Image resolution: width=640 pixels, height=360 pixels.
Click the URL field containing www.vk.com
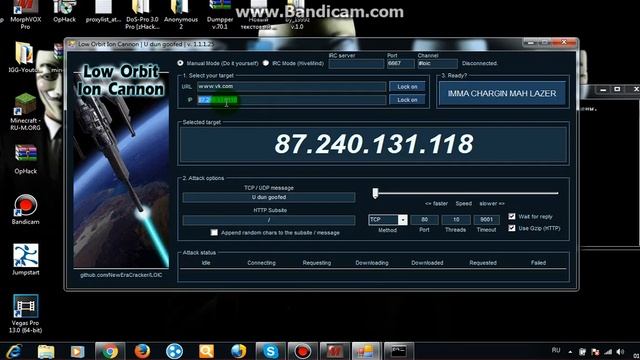point(291,87)
